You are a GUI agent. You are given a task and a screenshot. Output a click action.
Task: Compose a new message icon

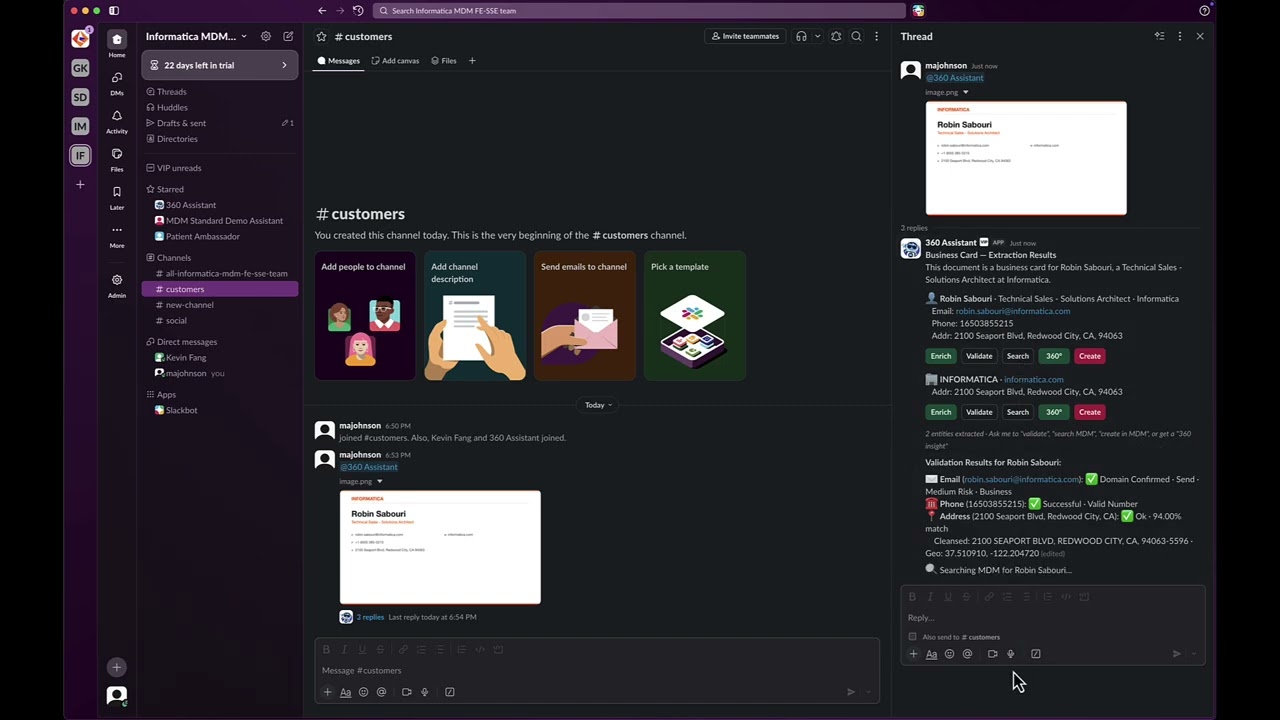[288, 36]
